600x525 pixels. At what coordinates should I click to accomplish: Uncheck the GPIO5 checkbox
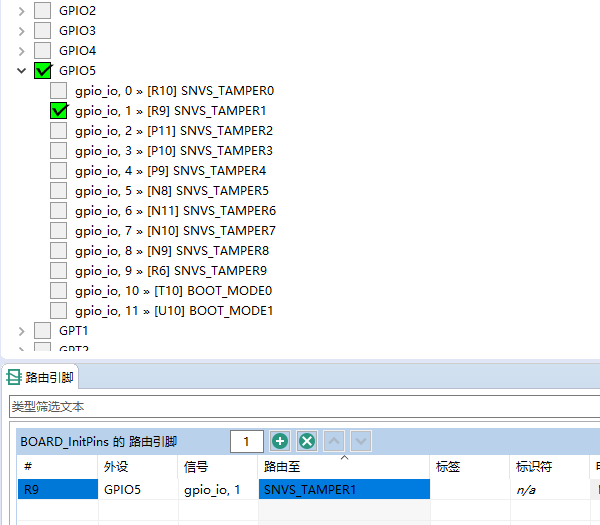point(42,70)
